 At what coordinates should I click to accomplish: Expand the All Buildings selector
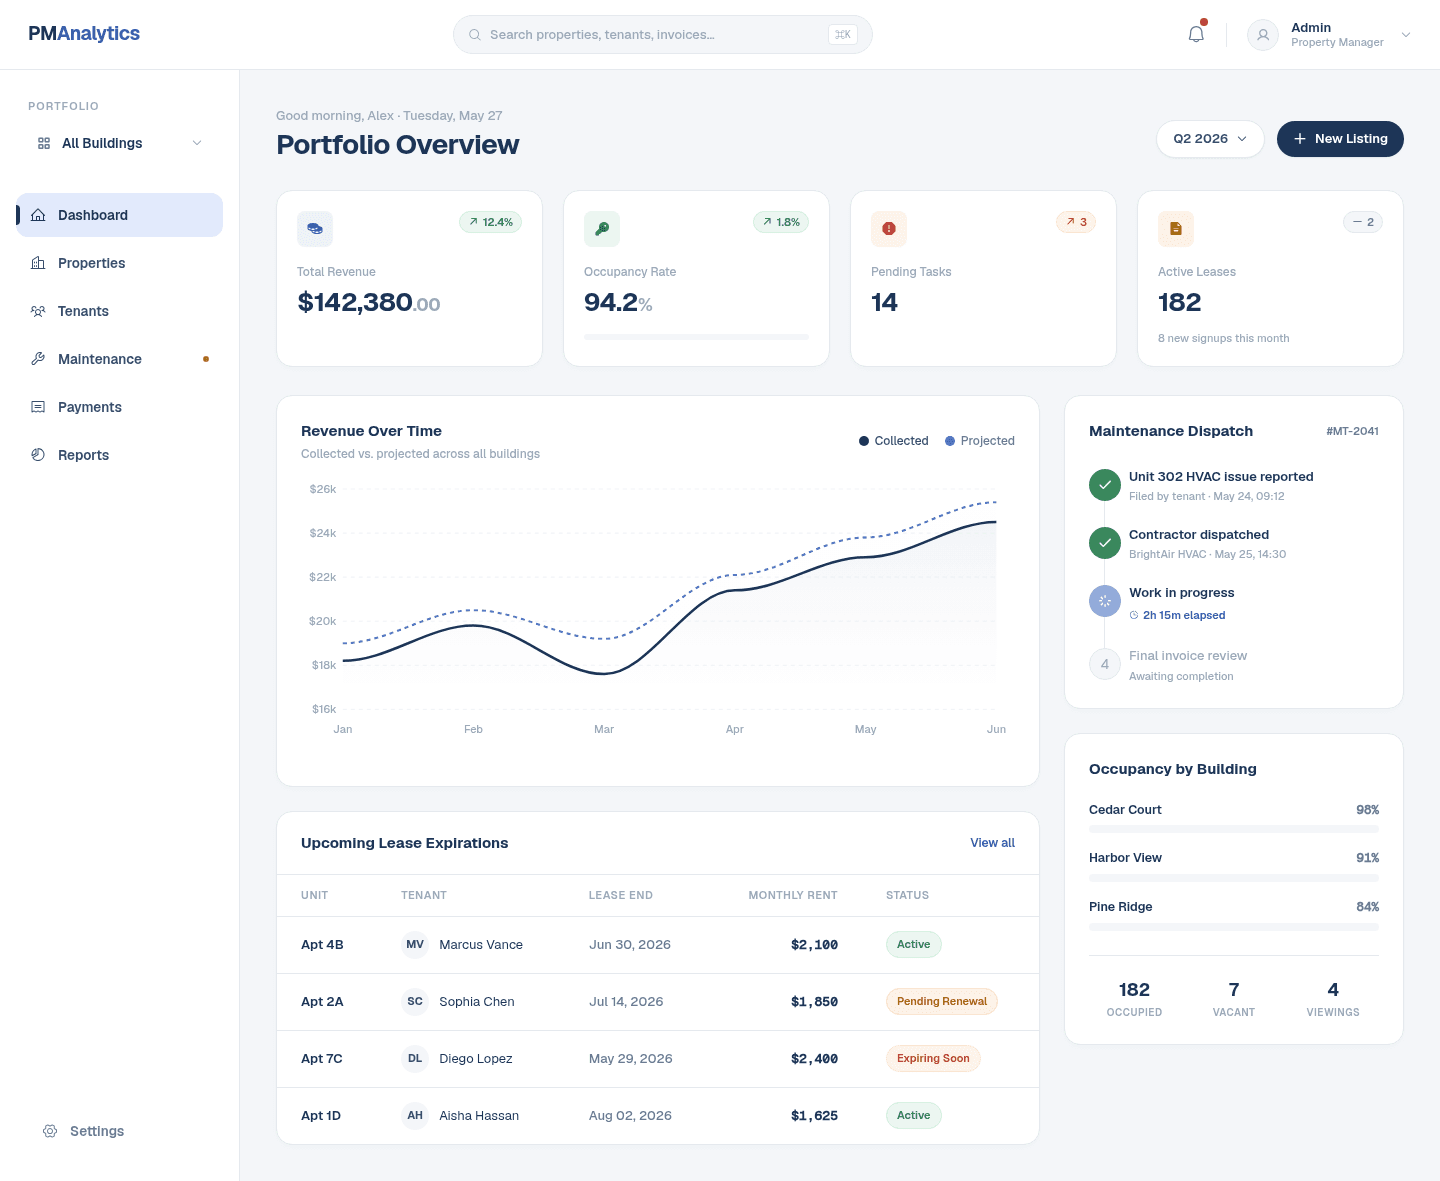point(120,143)
